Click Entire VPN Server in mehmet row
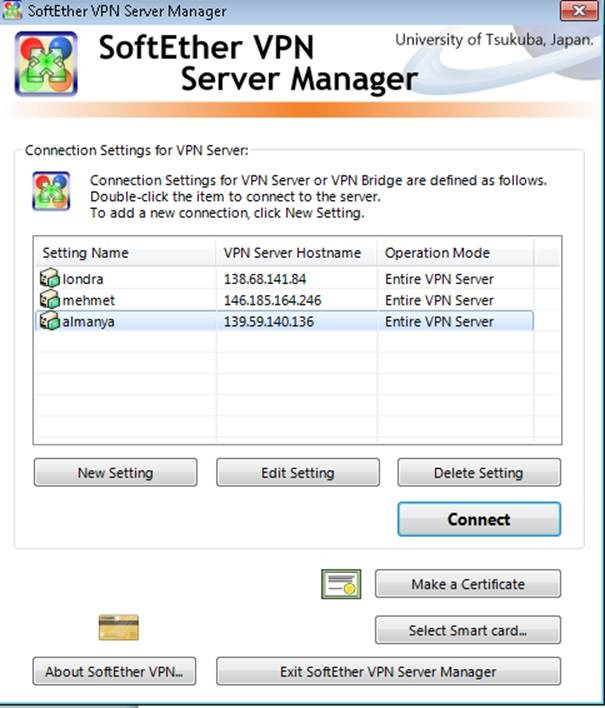 click(x=439, y=300)
